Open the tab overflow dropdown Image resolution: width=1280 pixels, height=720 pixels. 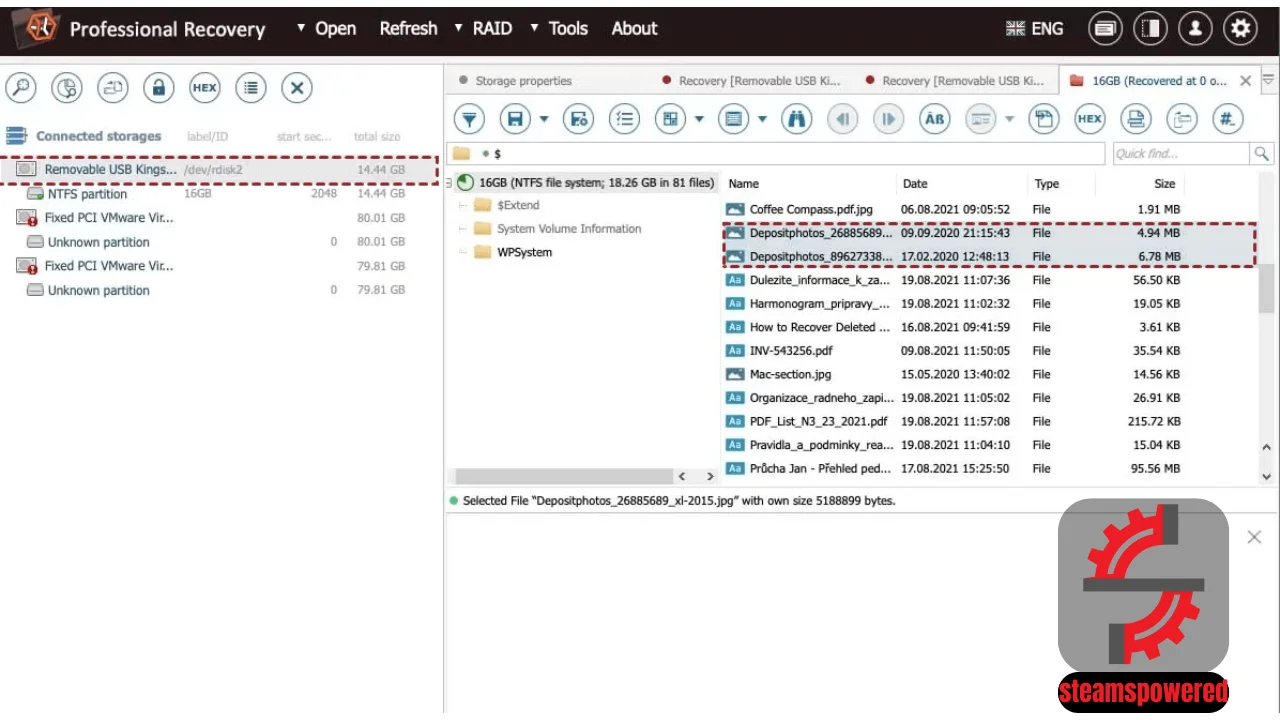point(1268,80)
